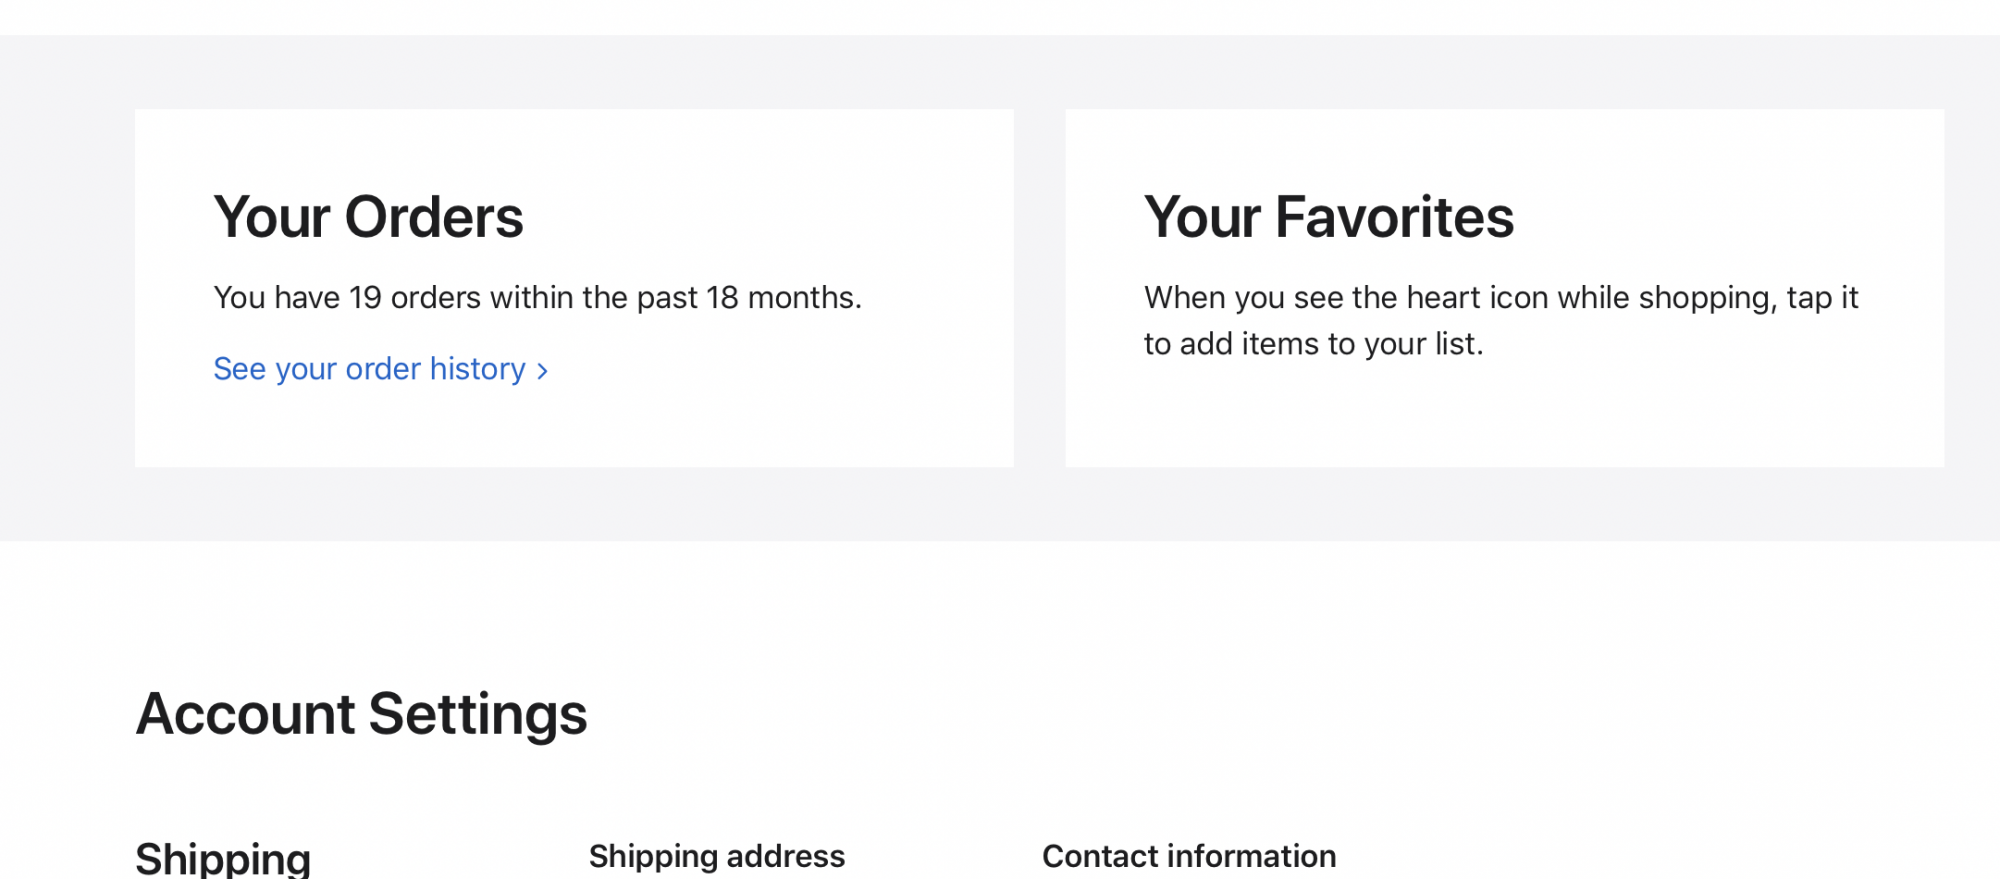The width and height of the screenshot is (2000, 879).
Task: Click the Account Settings heading
Action: pos(361,714)
